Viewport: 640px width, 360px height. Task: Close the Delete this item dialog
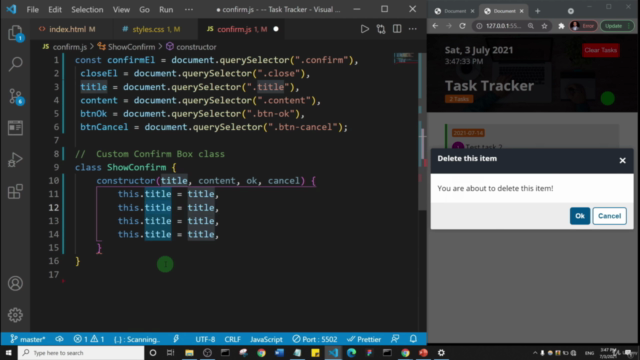622,160
